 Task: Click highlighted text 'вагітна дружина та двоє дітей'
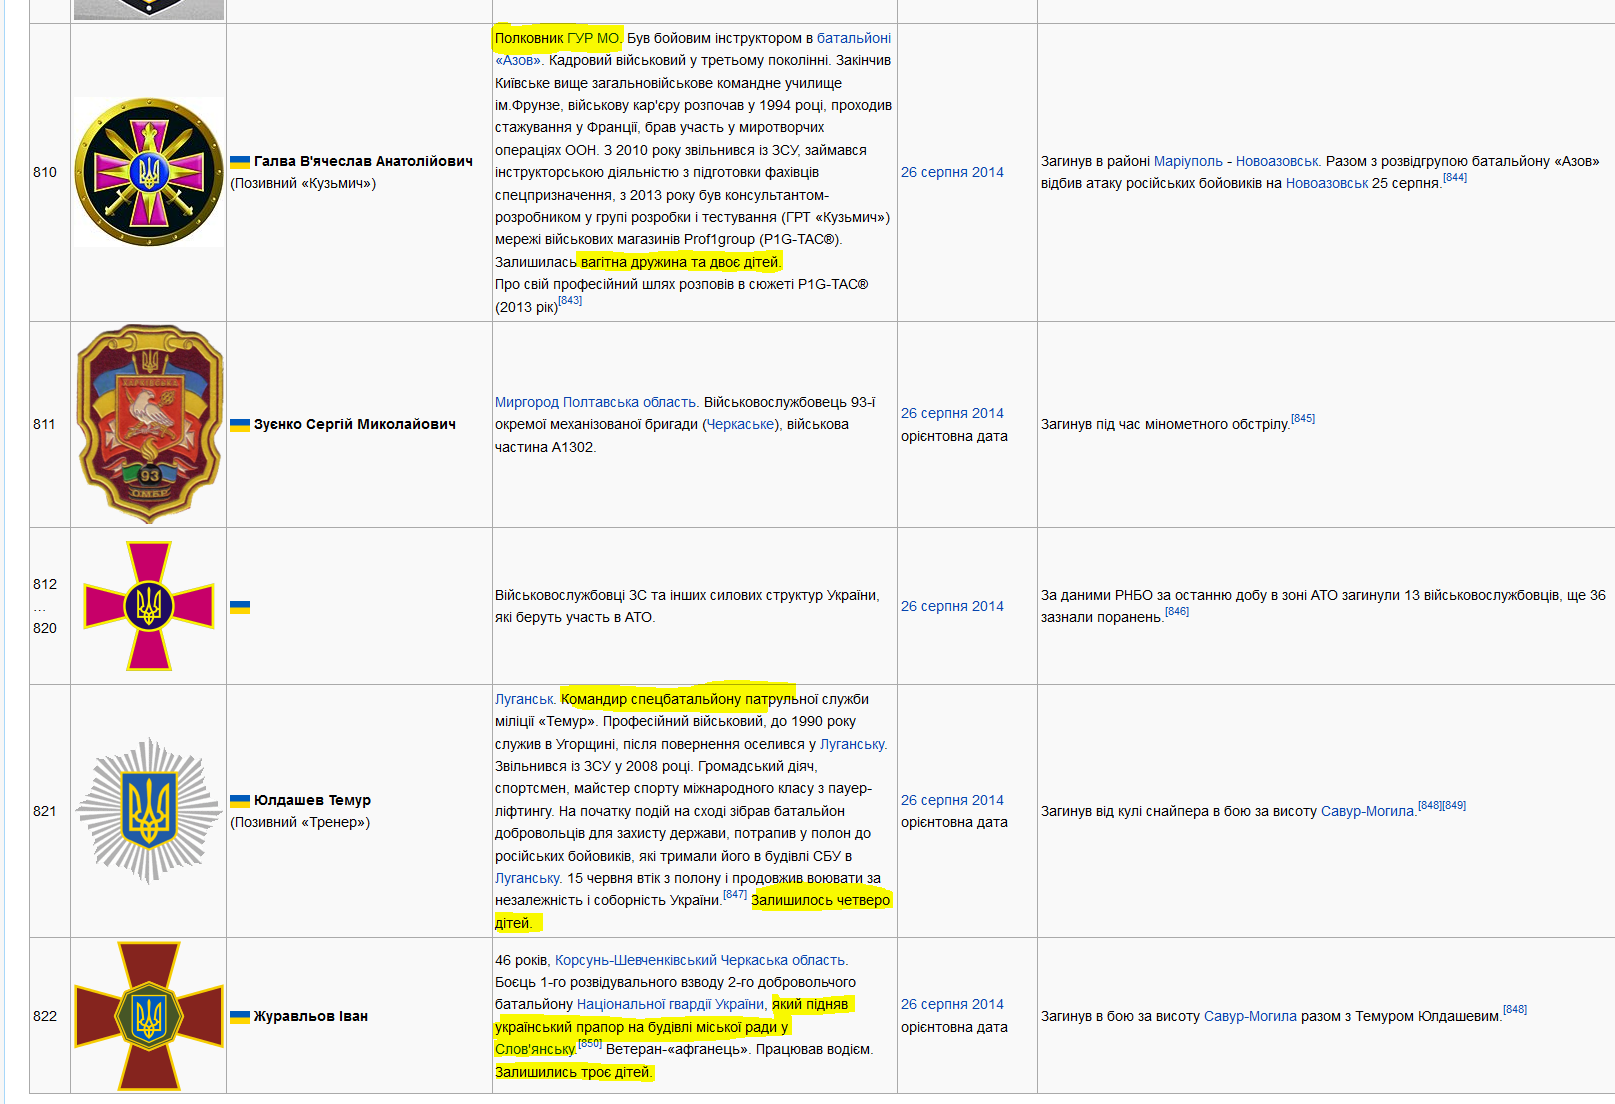(680, 262)
